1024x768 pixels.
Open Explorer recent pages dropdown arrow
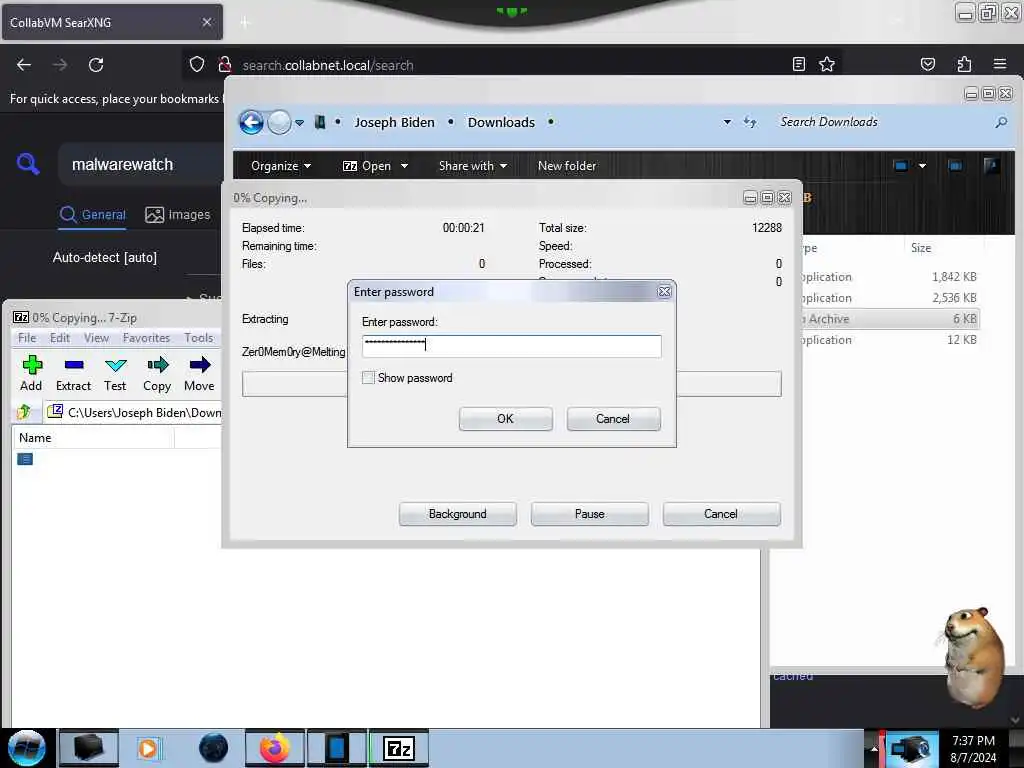click(299, 122)
